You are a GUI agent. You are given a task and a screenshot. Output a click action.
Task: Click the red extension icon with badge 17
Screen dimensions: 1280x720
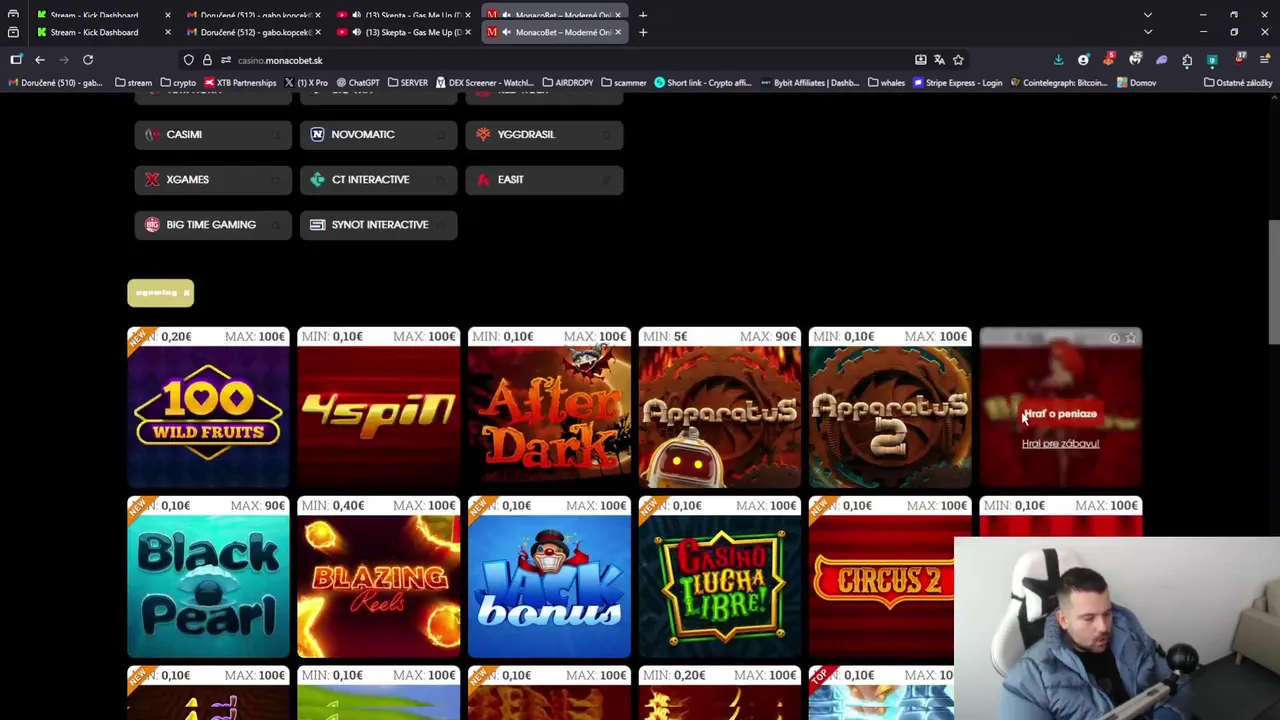(x=1240, y=59)
